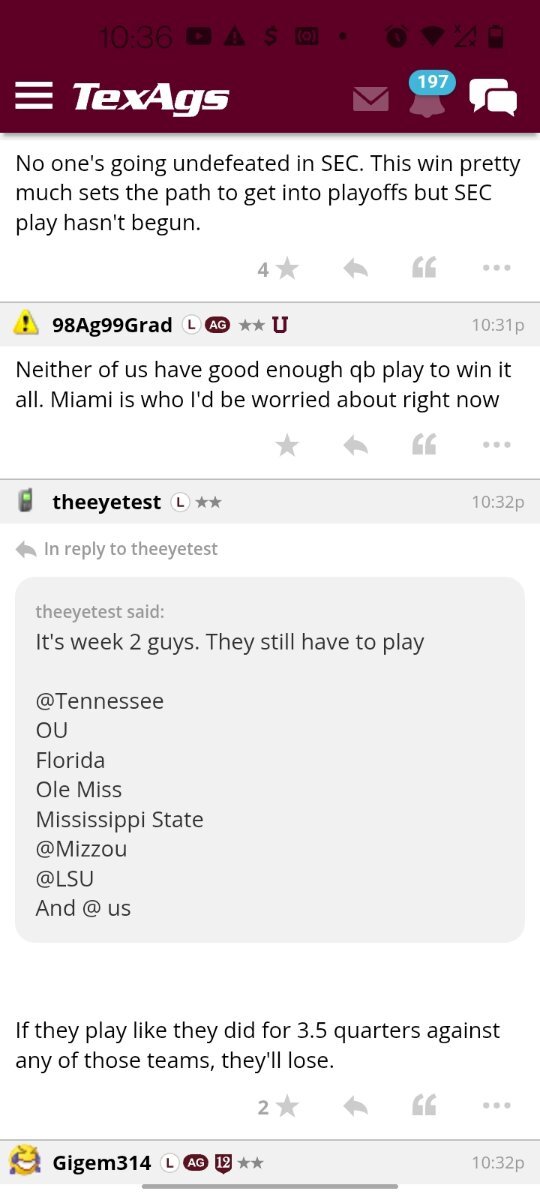540x1200 pixels.
Task: Go to the TexAgs home logo
Action: click(151, 97)
